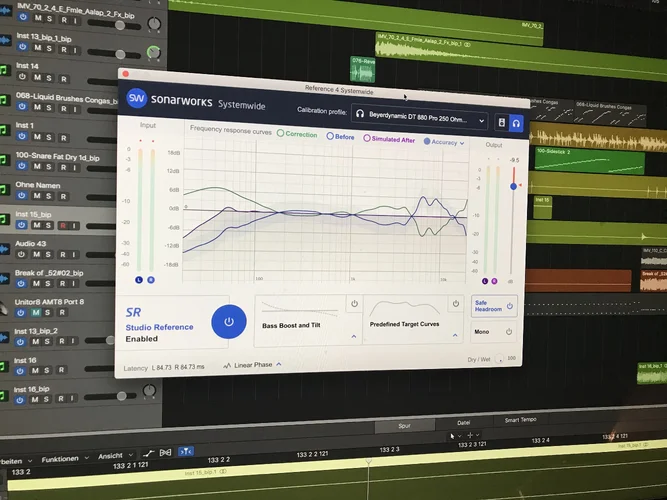667x500 pixels.
Task: Select the Smart Tempo tab
Action: (x=520, y=420)
